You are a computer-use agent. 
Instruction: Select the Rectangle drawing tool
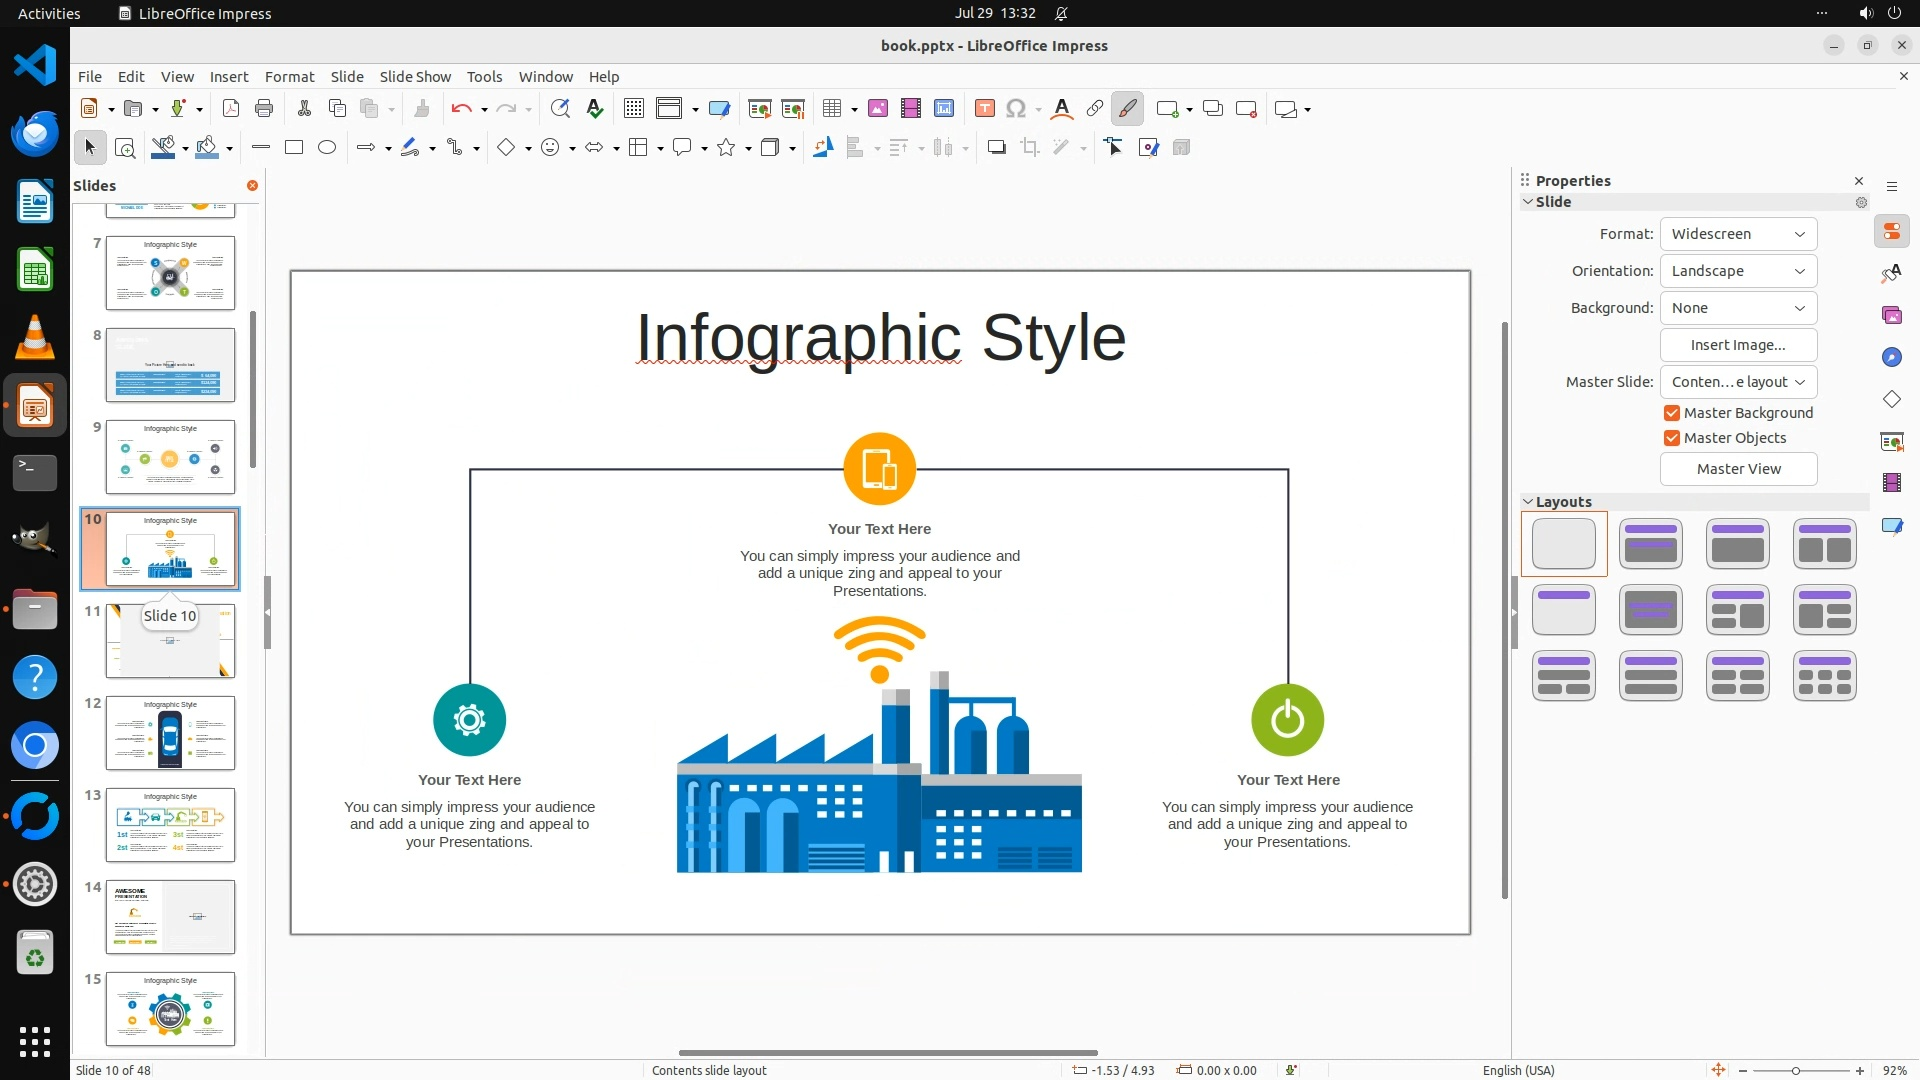point(293,148)
